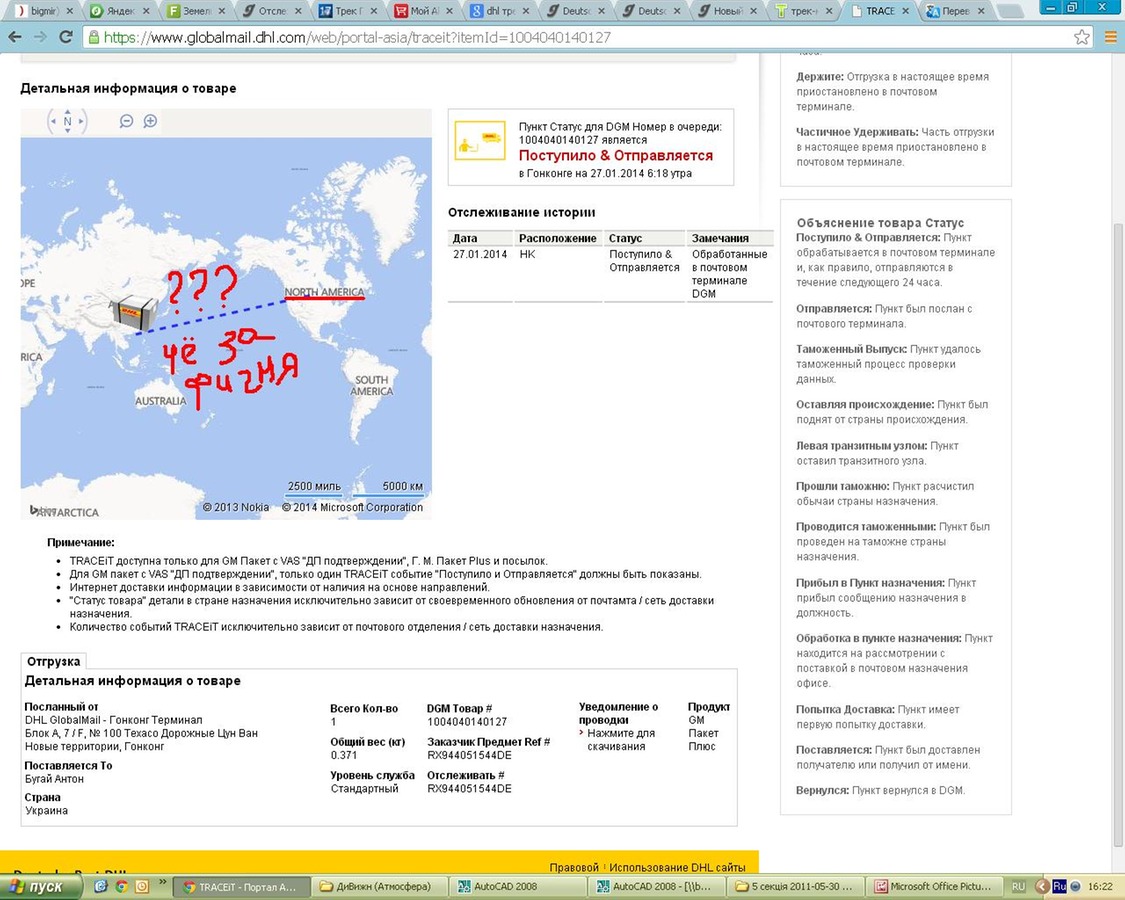Click the map compass N control
Viewport: 1125px width, 900px height.
coord(67,122)
